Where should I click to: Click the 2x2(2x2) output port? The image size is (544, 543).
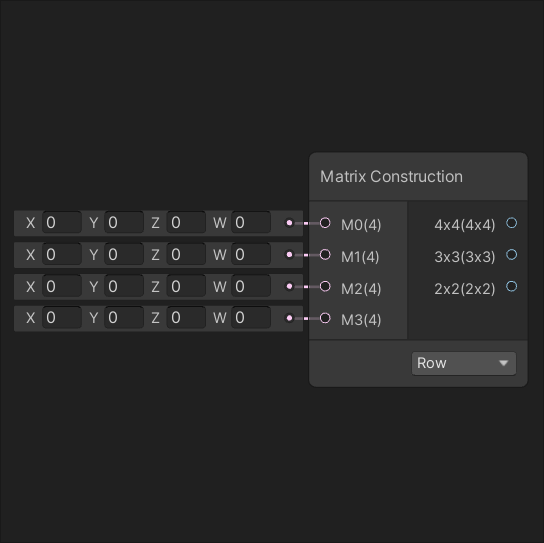tap(511, 286)
